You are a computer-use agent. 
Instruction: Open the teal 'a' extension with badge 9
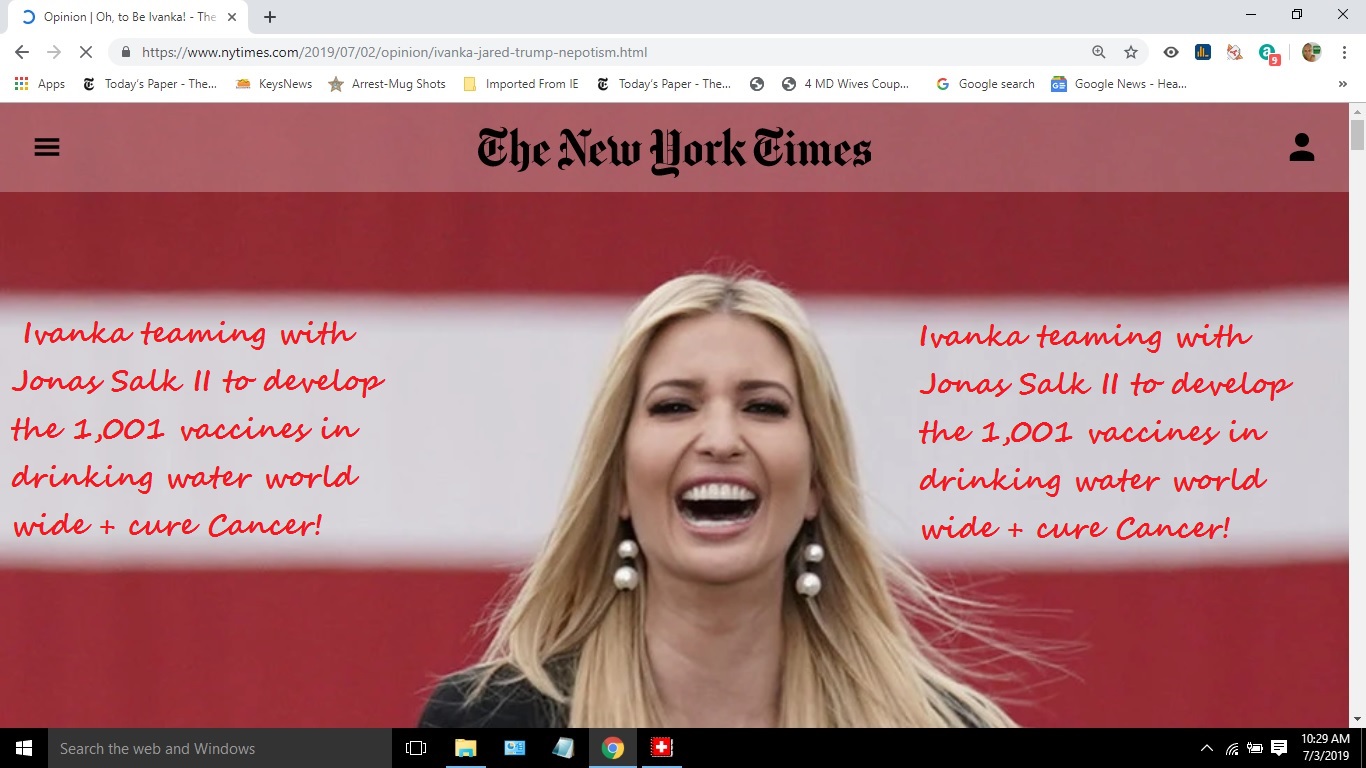[x=1268, y=53]
